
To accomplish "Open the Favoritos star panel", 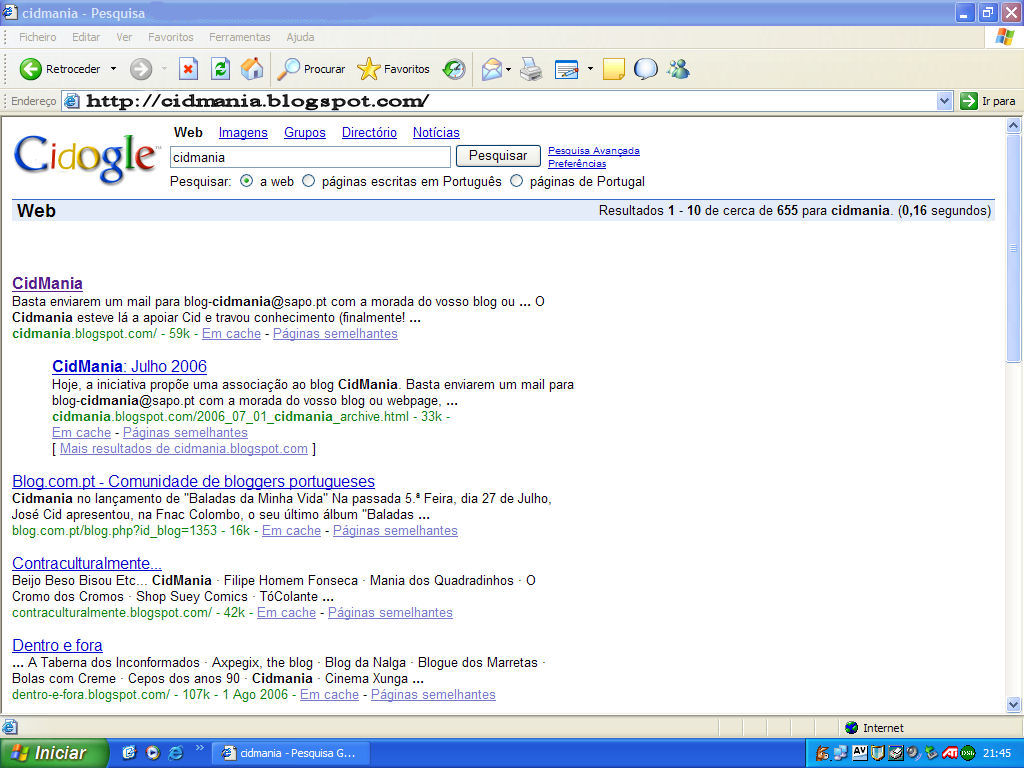I will (x=394, y=69).
